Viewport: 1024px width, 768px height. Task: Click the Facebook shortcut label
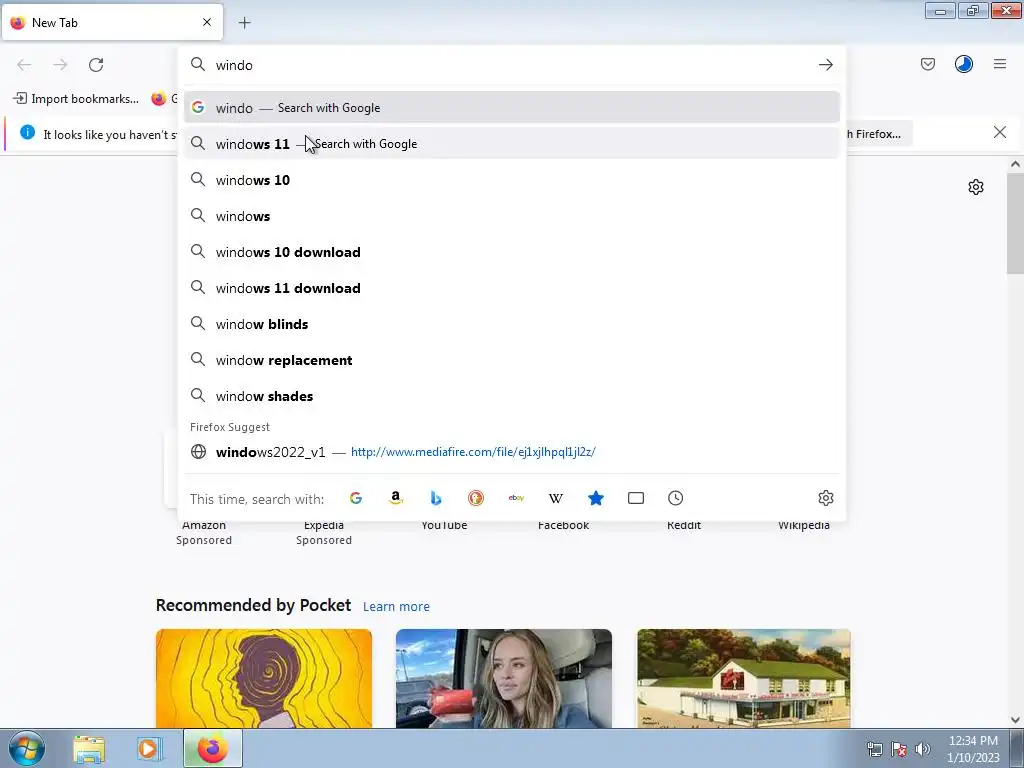tap(564, 526)
